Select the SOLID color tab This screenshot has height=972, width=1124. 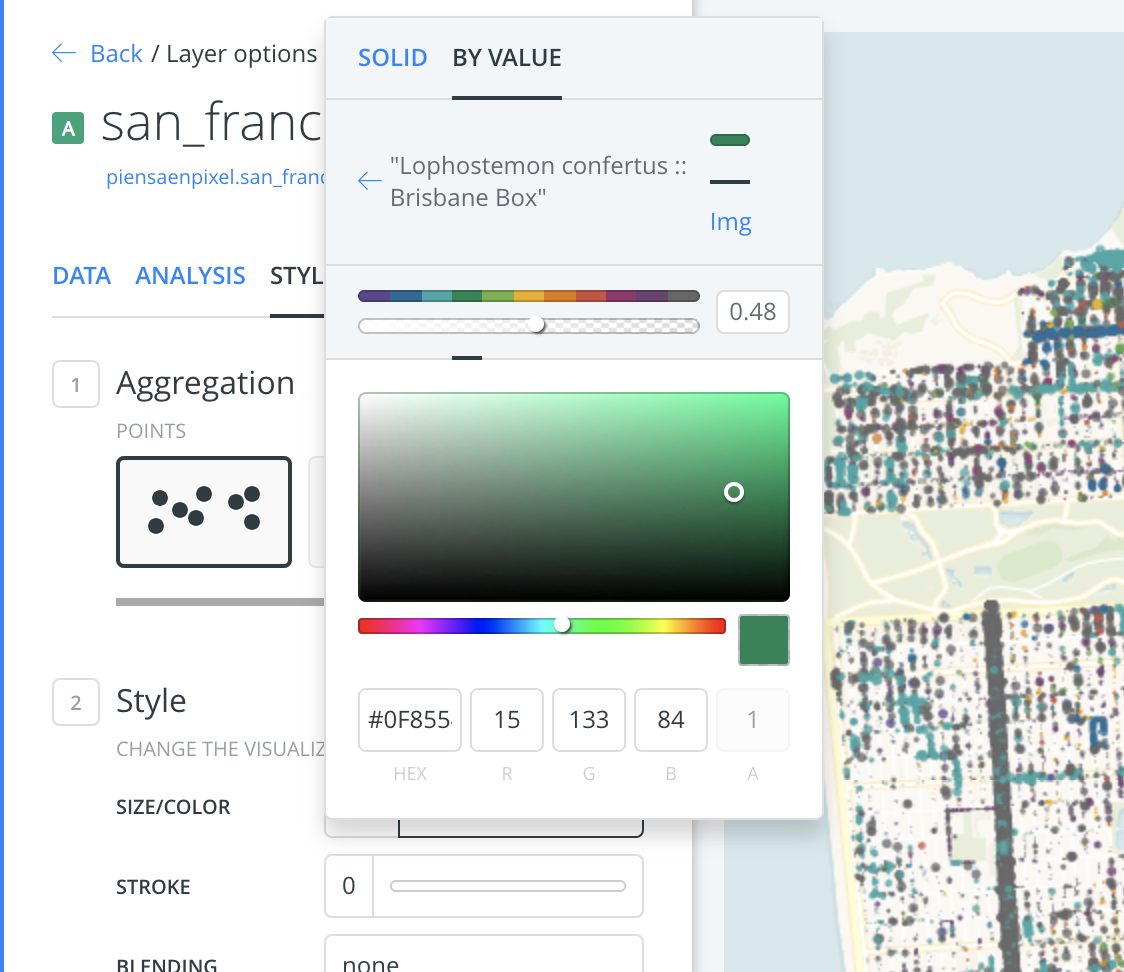pyautogui.click(x=392, y=57)
